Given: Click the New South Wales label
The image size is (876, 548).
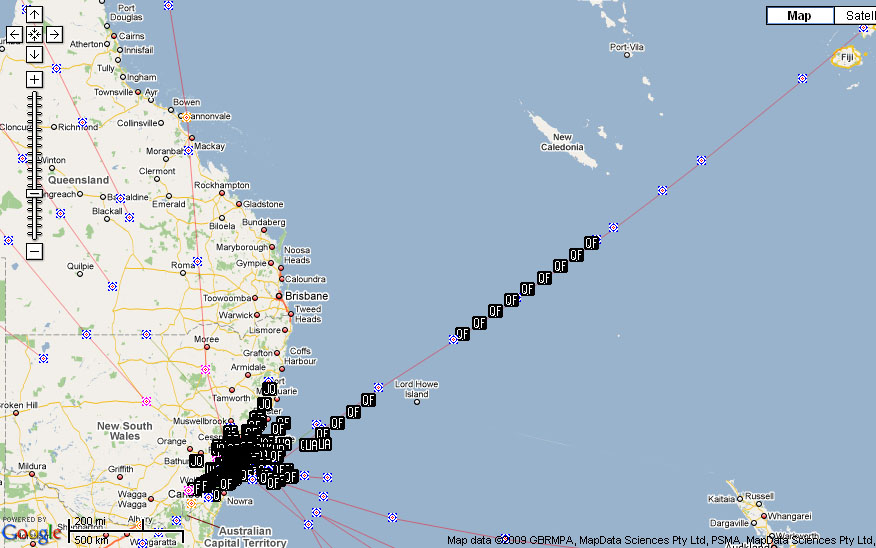Looking at the screenshot, I should point(125,431).
